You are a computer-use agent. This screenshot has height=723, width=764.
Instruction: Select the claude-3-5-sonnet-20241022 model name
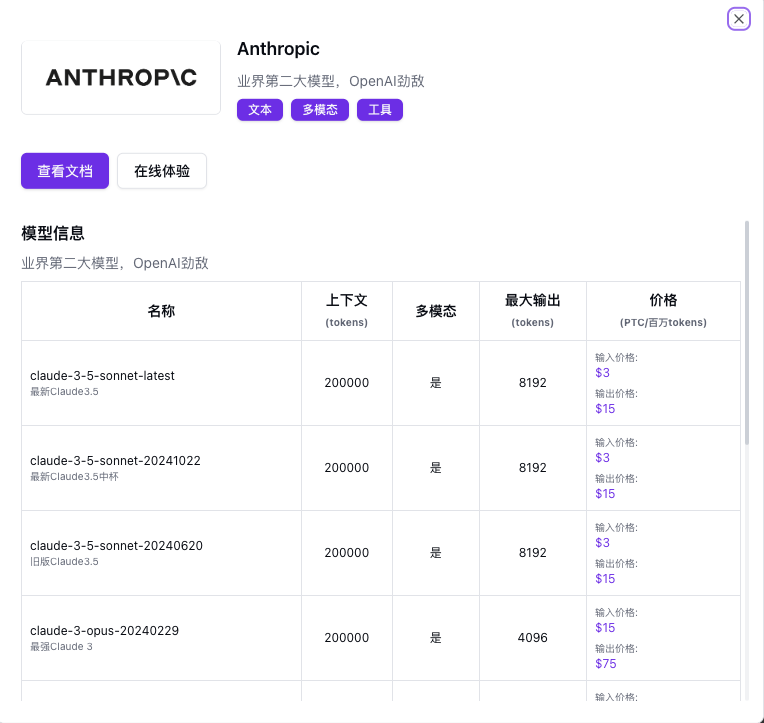[115, 460]
